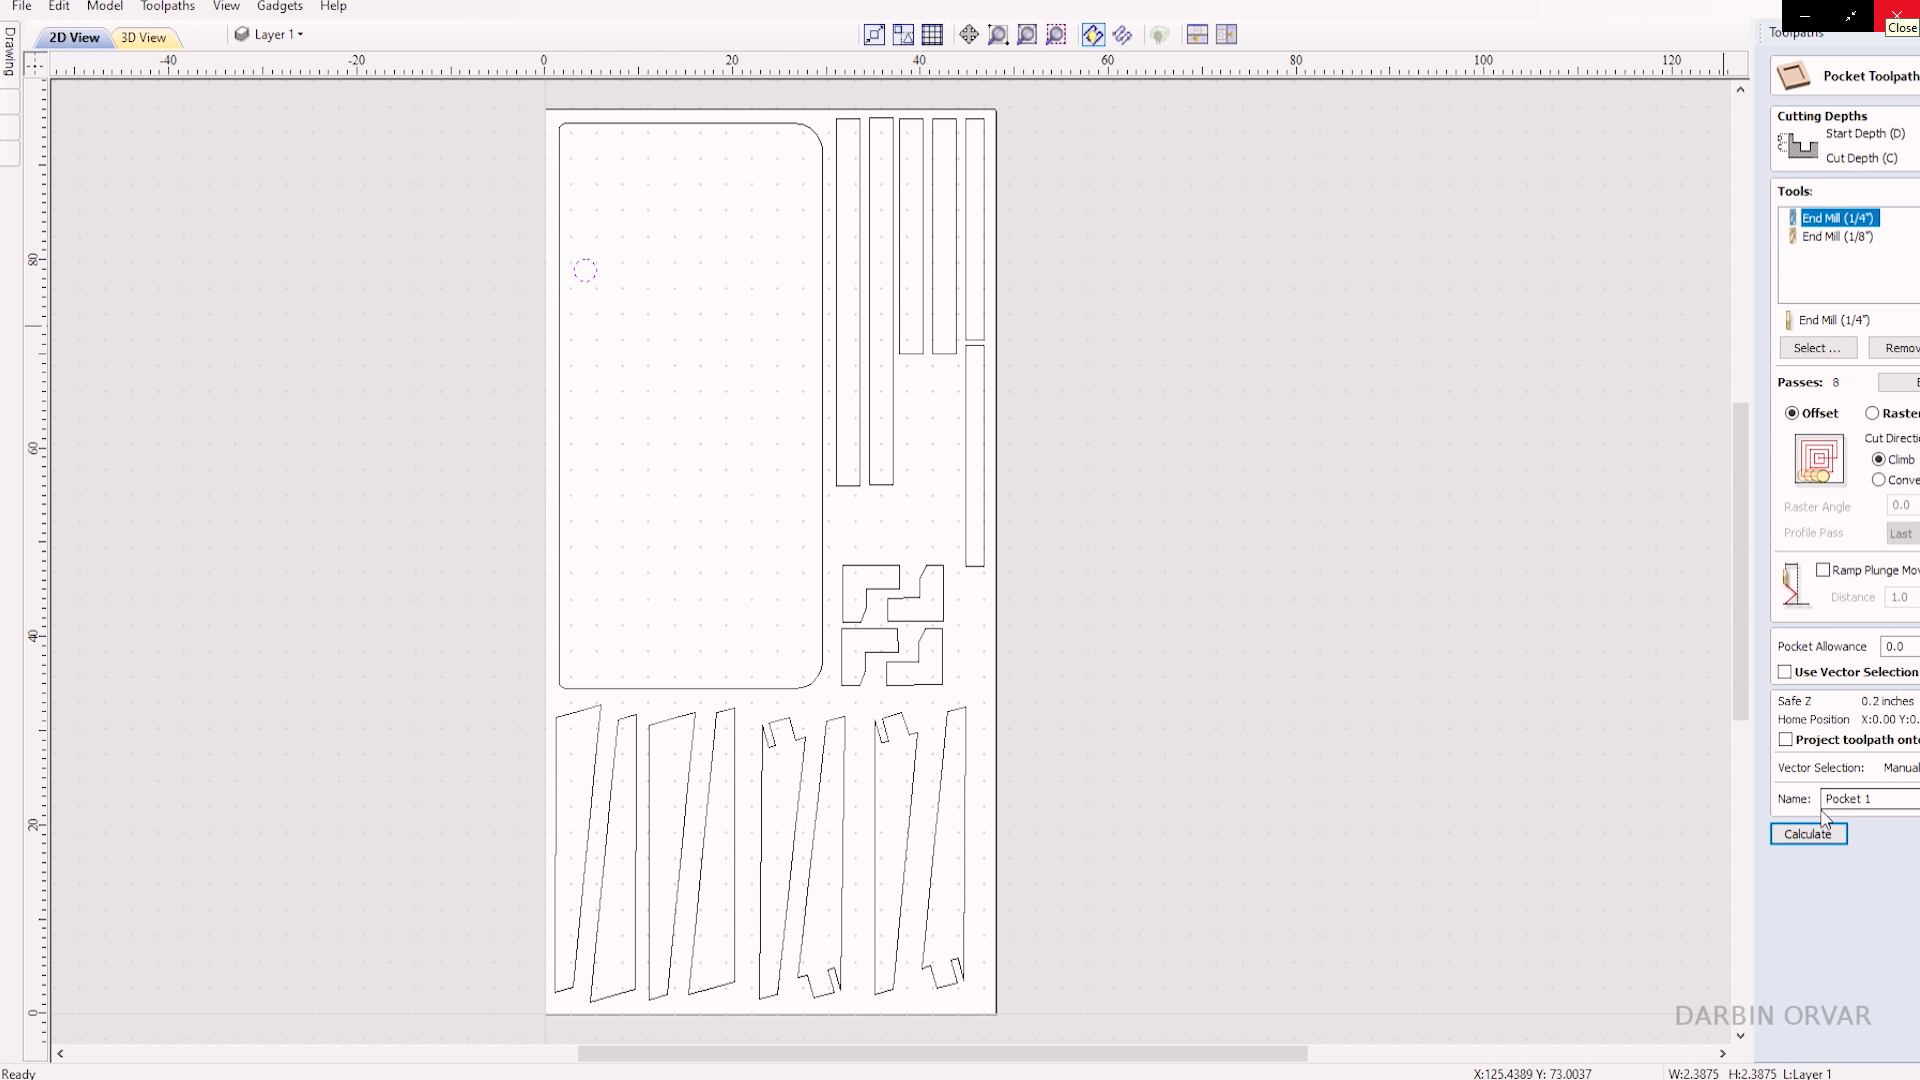
Task: Click the scroll down arrow
Action: click(x=1740, y=1036)
